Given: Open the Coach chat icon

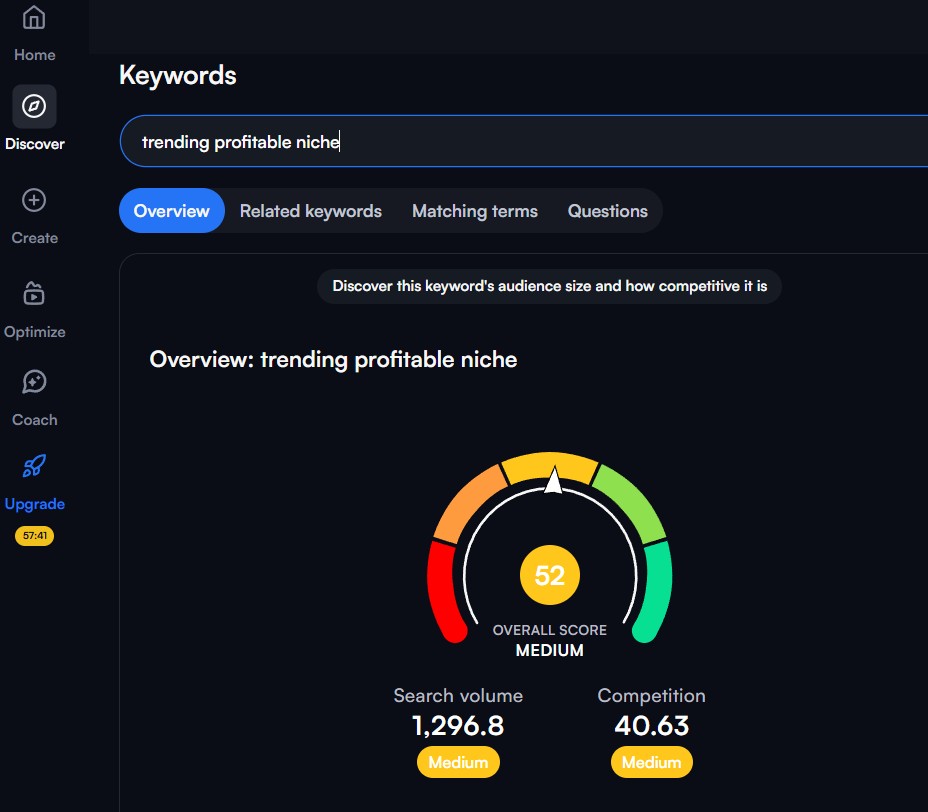Looking at the screenshot, I should 34,382.
